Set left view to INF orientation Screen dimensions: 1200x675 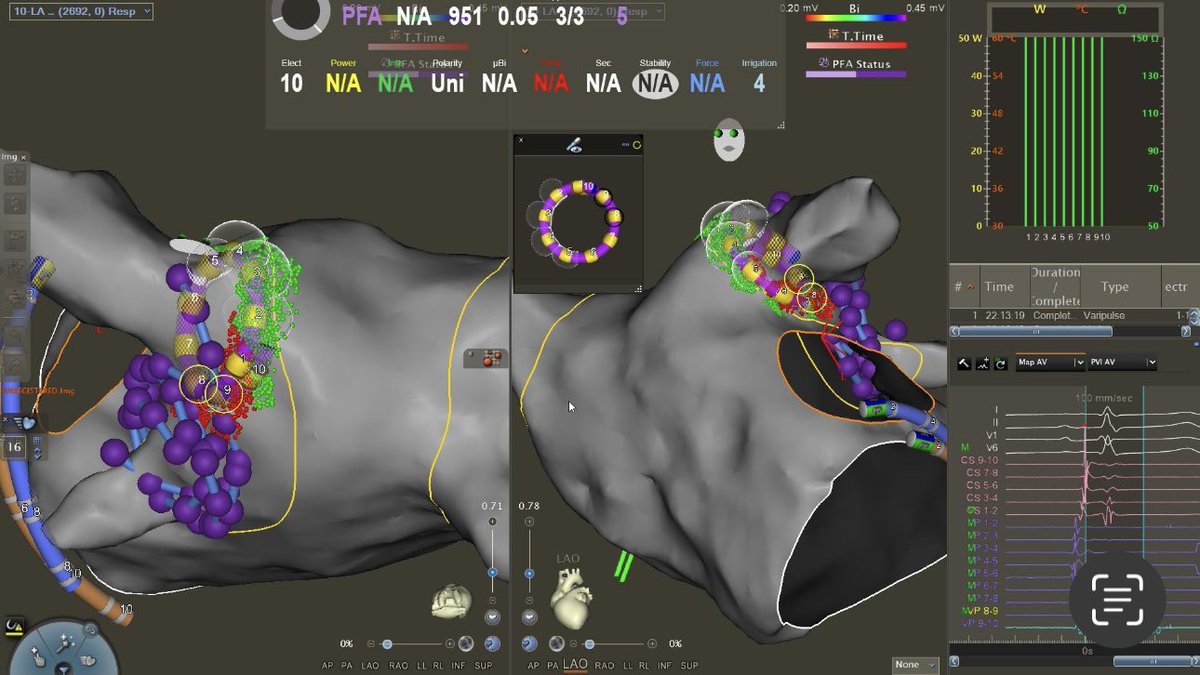[x=458, y=665]
